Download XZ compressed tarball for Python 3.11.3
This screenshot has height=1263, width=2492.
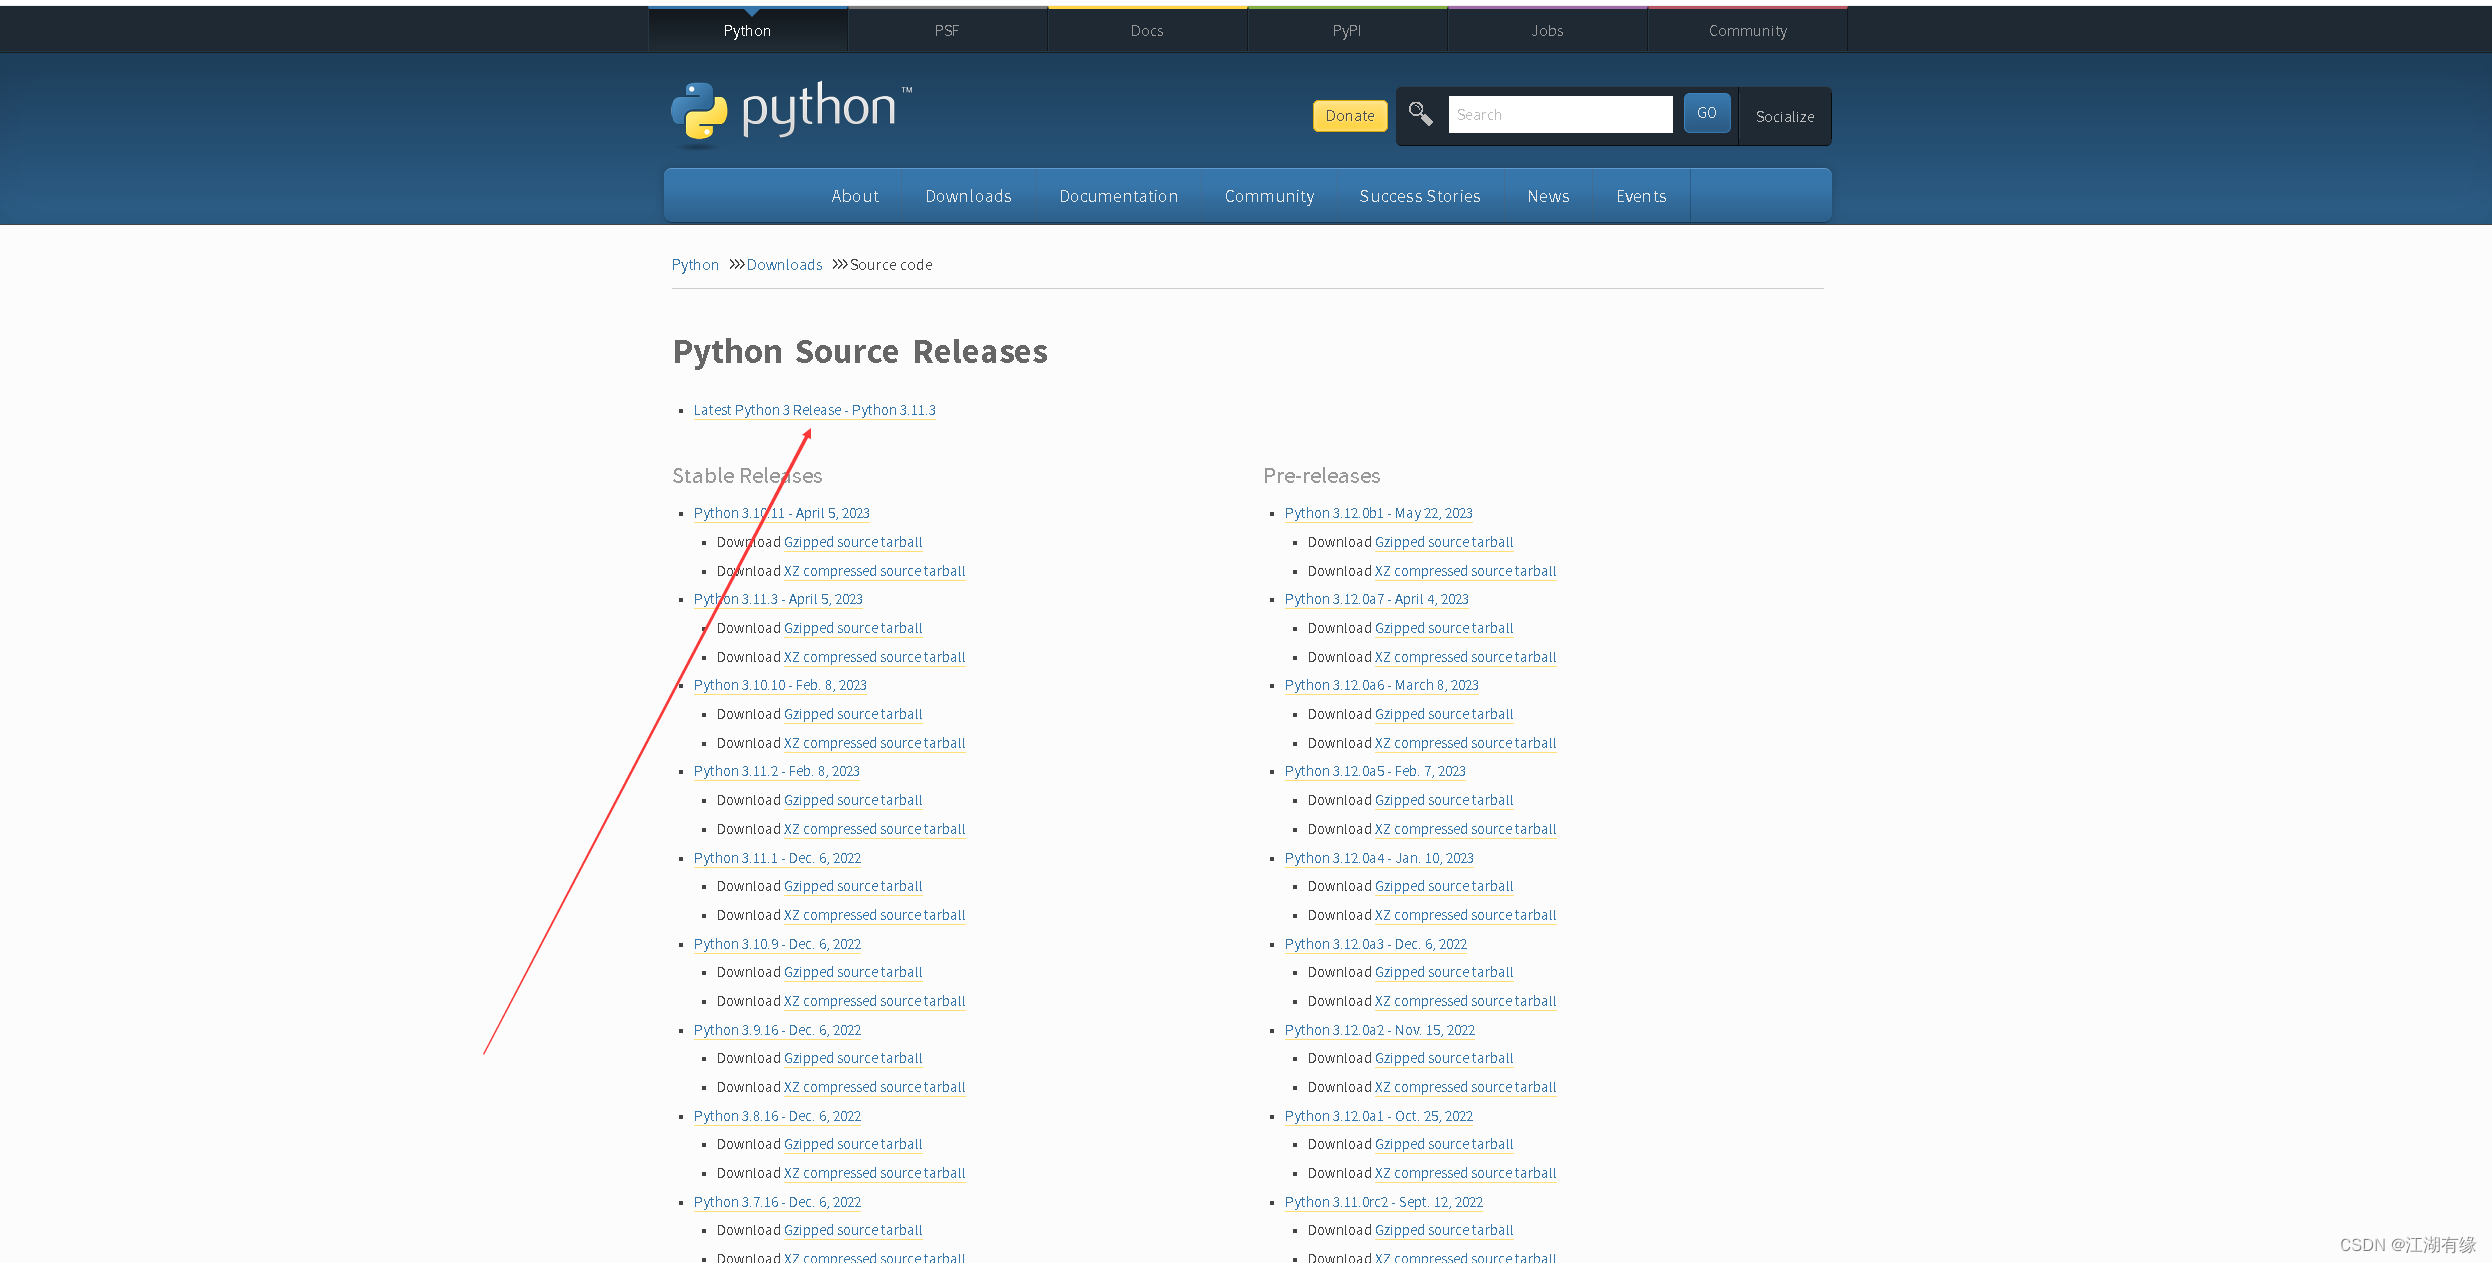[x=874, y=657]
